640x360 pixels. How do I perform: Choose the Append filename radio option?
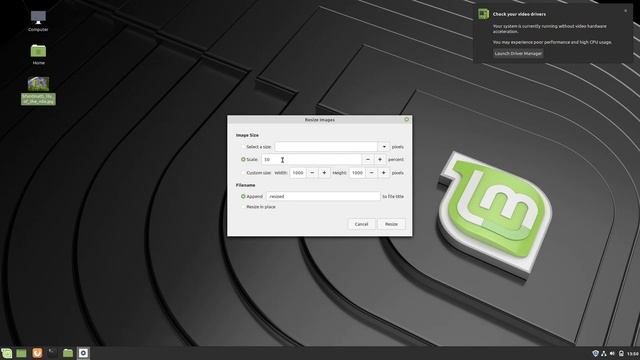pyautogui.click(x=243, y=196)
